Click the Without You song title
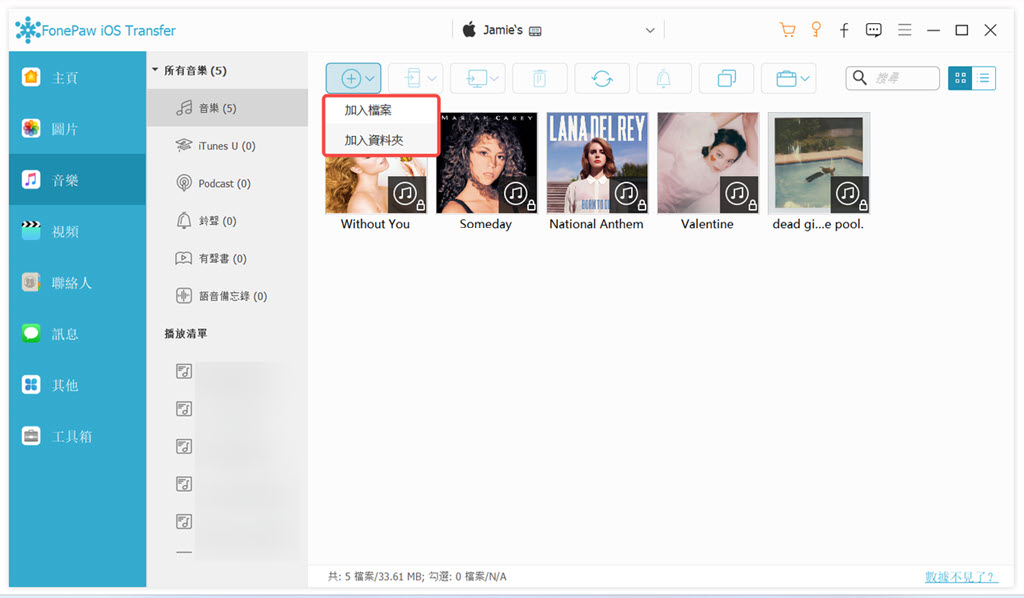Image resolution: width=1024 pixels, height=598 pixels. click(375, 224)
